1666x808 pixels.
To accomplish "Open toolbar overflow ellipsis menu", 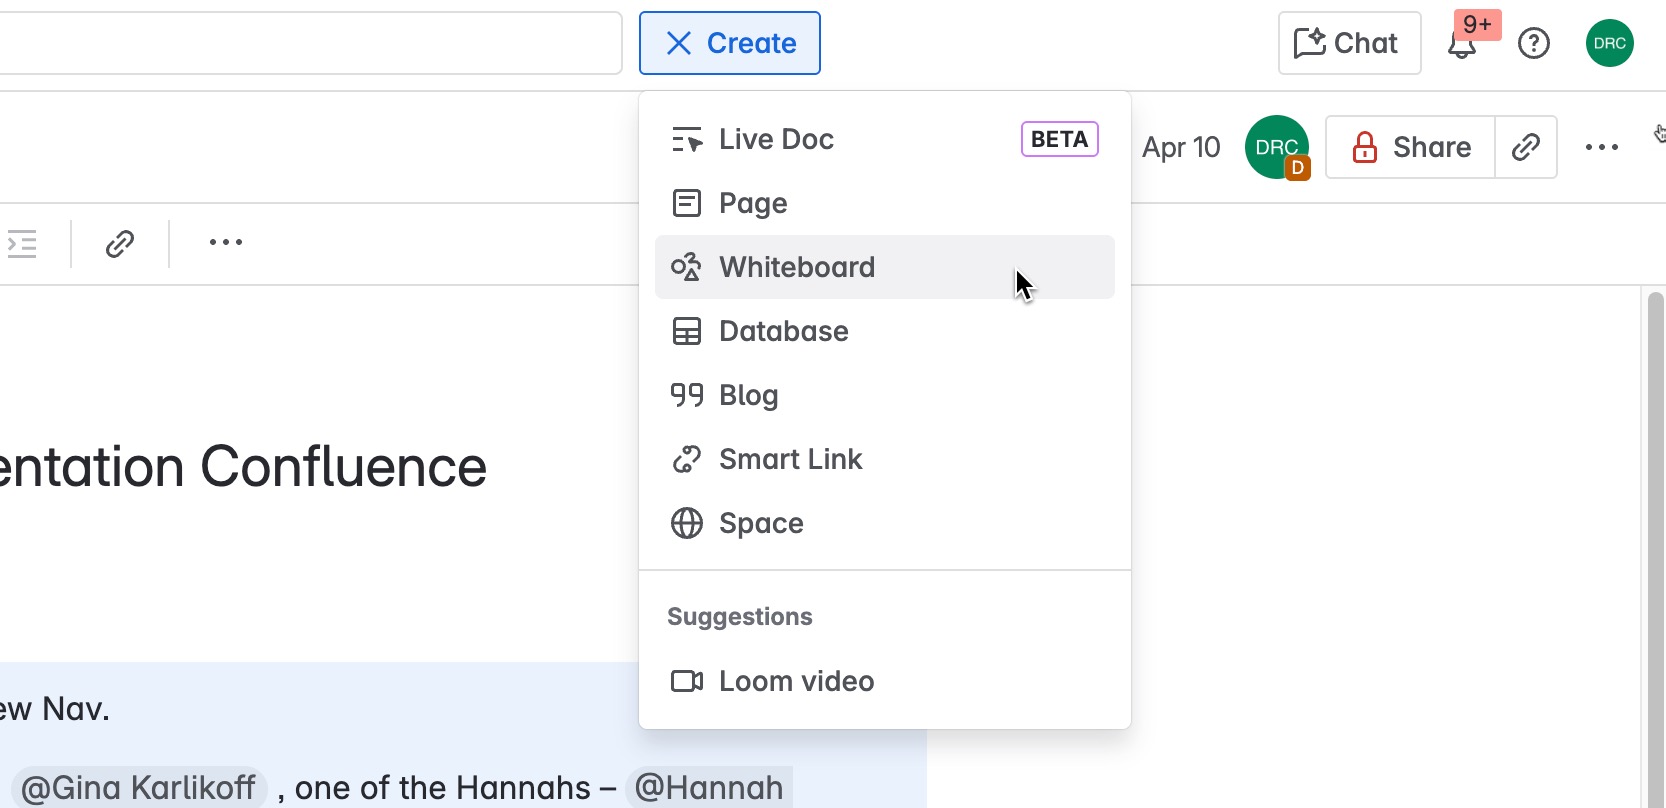I will (x=226, y=243).
